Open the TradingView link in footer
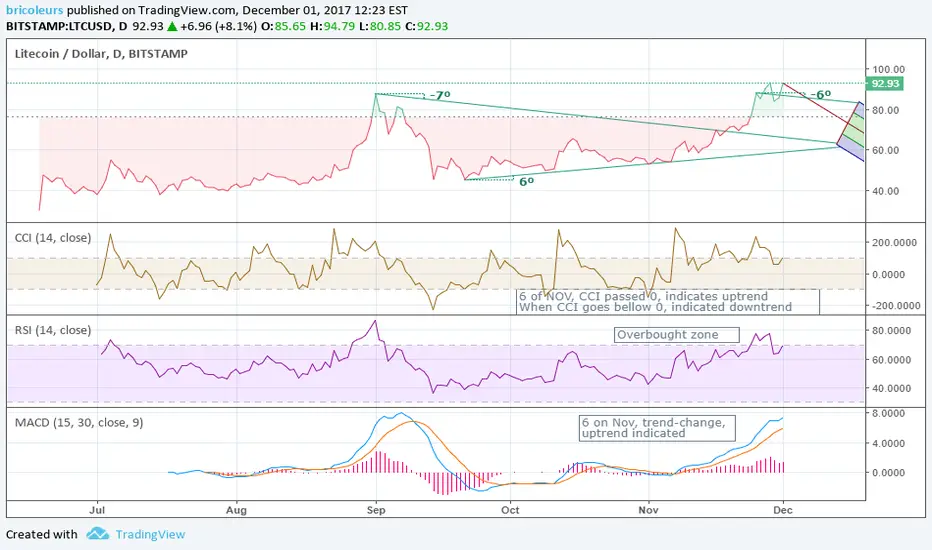The height and width of the screenshot is (550, 932). pyautogui.click(x=150, y=534)
